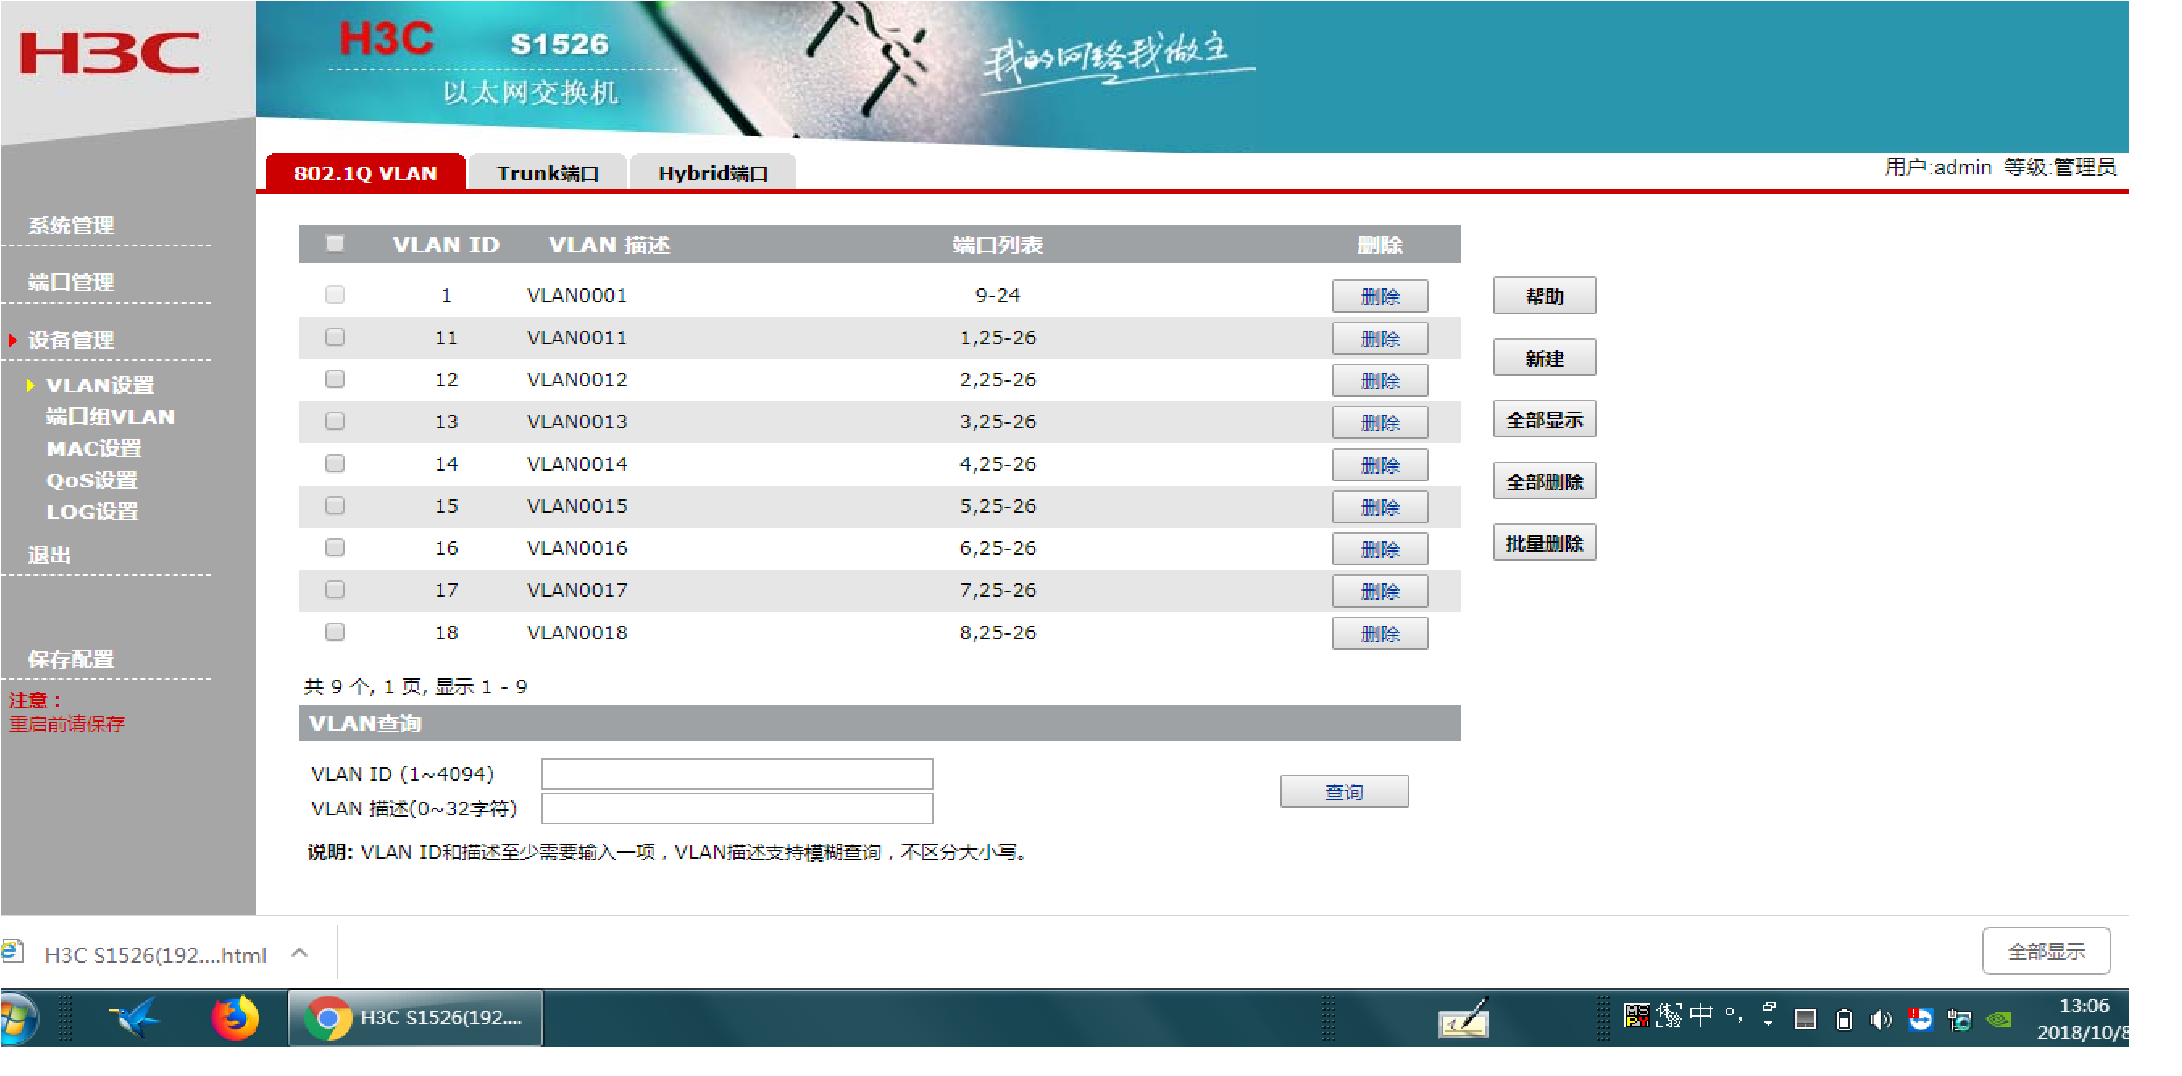This screenshot has height=1076, width=2182.
Task: Click 删除 in the VLAN 14 row
Action: coord(1380,465)
